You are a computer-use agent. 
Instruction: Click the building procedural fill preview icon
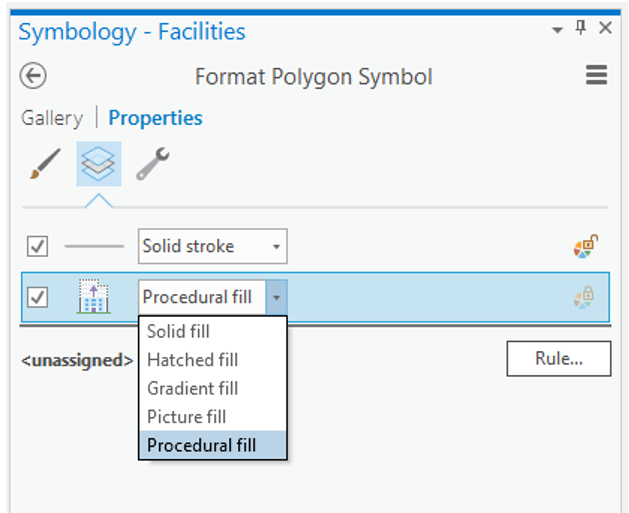[x=93, y=297]
